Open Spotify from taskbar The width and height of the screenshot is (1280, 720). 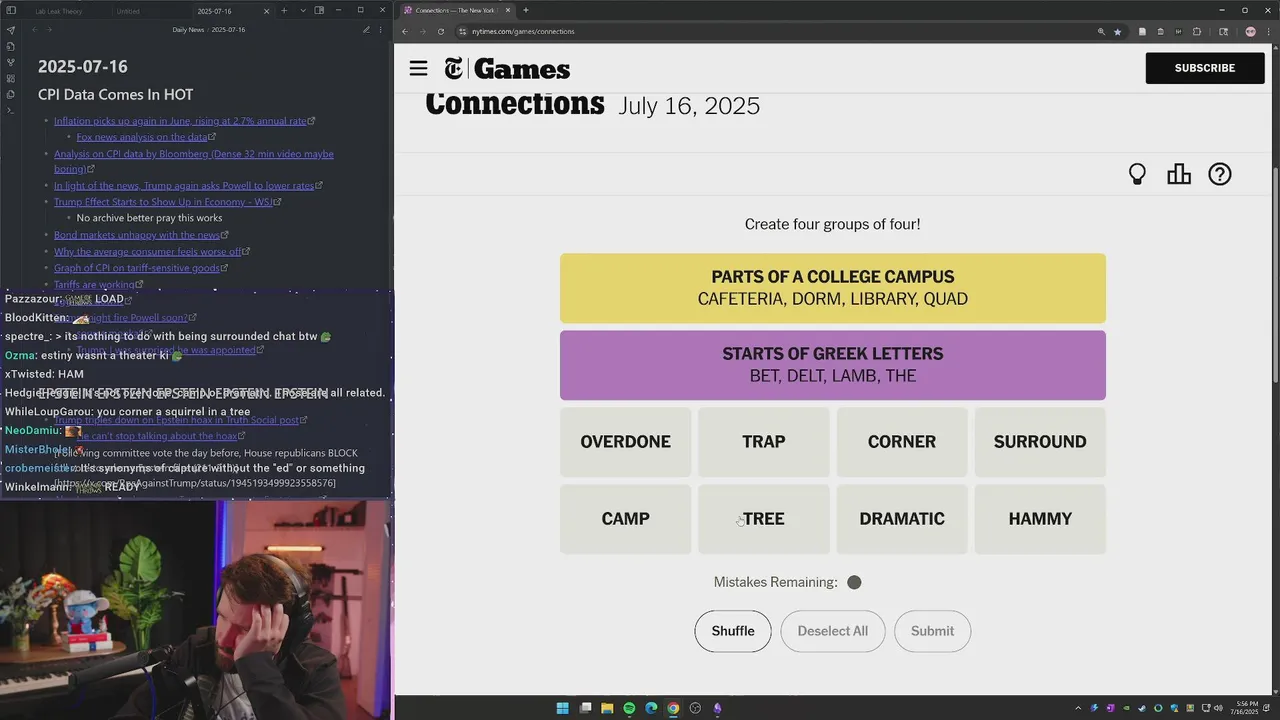[629, 708]
